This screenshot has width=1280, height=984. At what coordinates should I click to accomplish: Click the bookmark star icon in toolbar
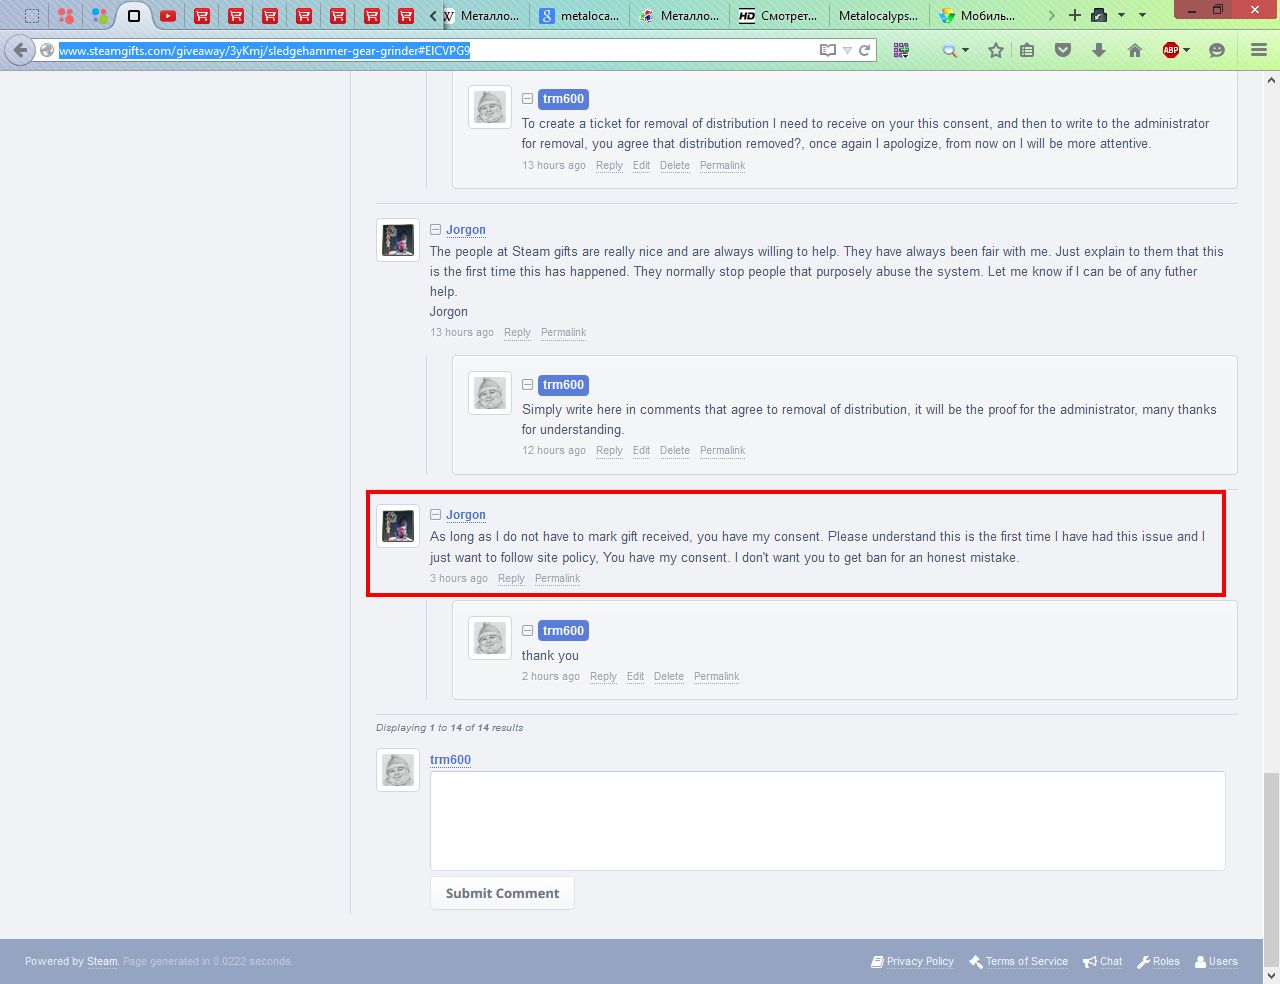pyautogui.click(x=996, y=50)
